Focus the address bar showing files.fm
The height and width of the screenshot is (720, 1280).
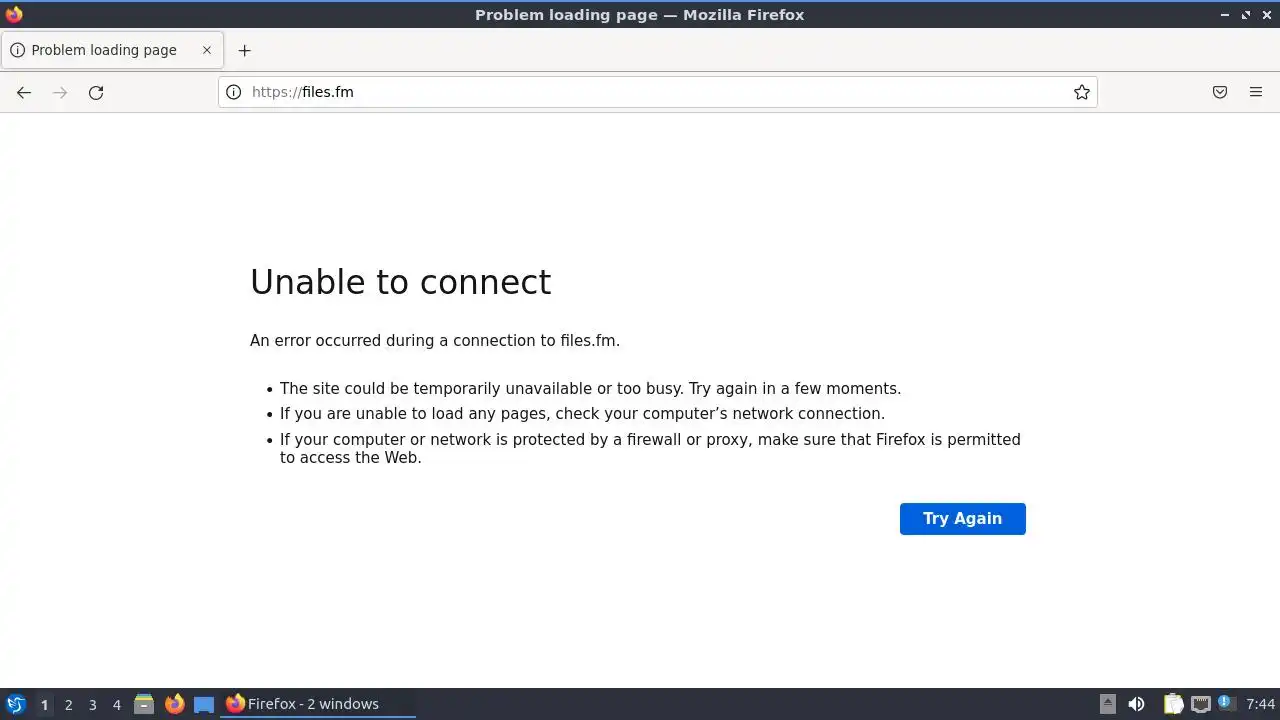(x=657, y=92)
